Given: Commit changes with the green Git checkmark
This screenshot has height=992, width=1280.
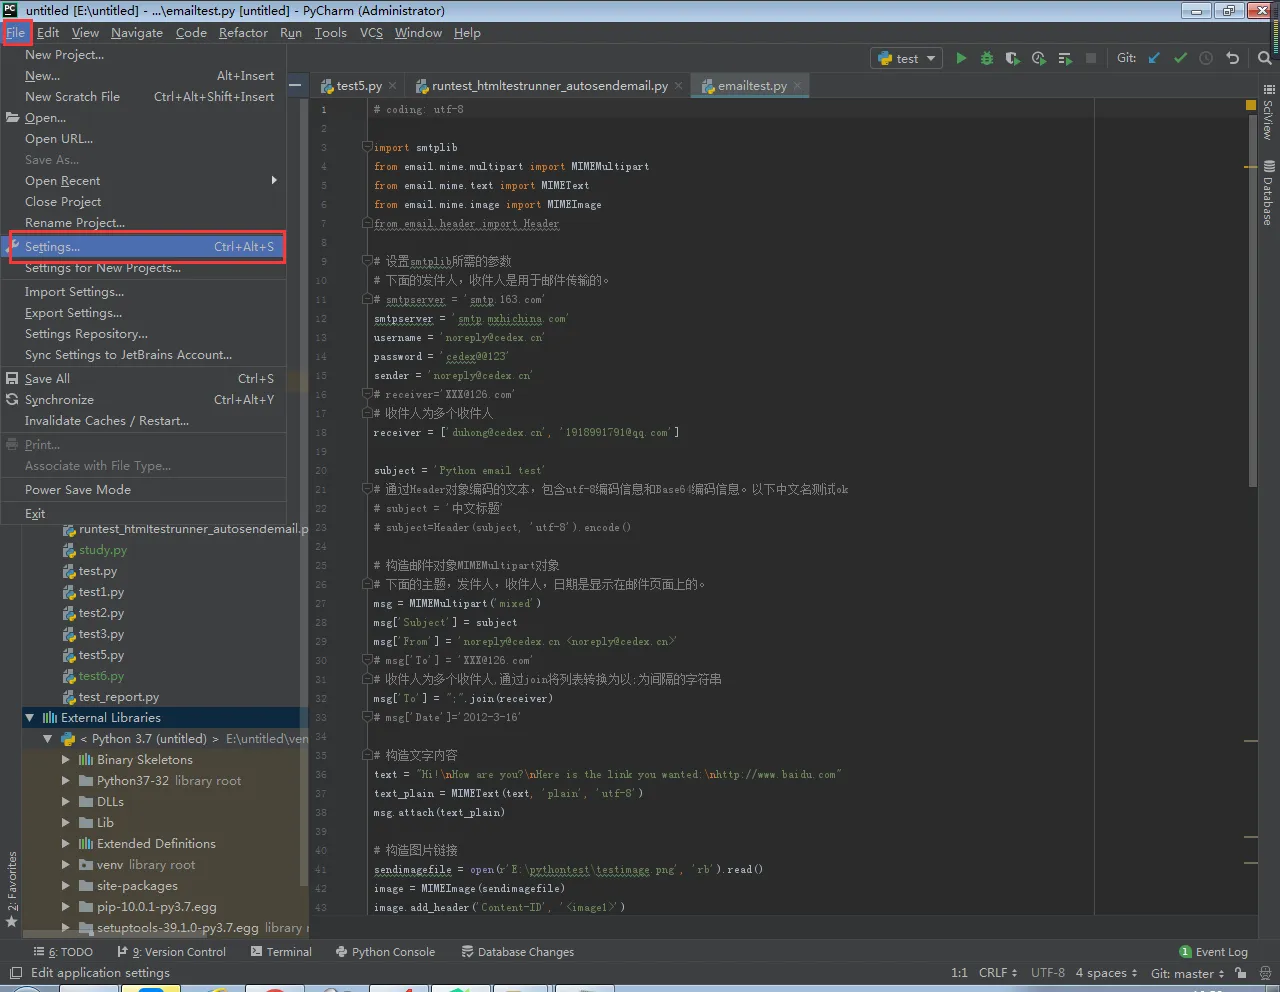Looking at the screenshot, I should 1180,58.
